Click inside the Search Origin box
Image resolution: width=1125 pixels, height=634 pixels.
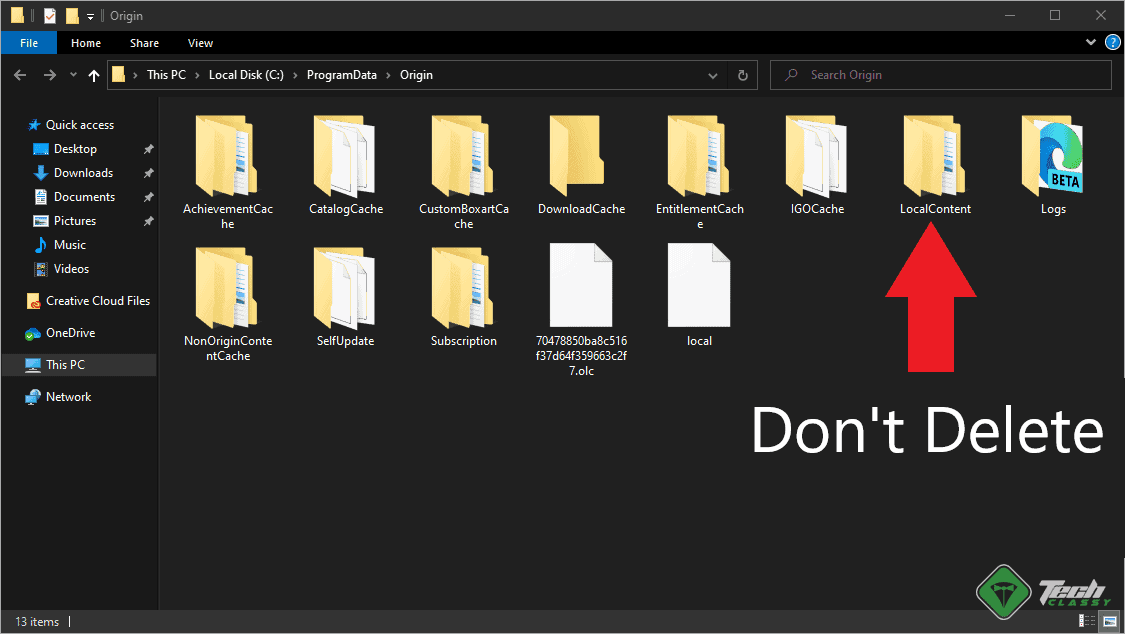pos(940,74)
